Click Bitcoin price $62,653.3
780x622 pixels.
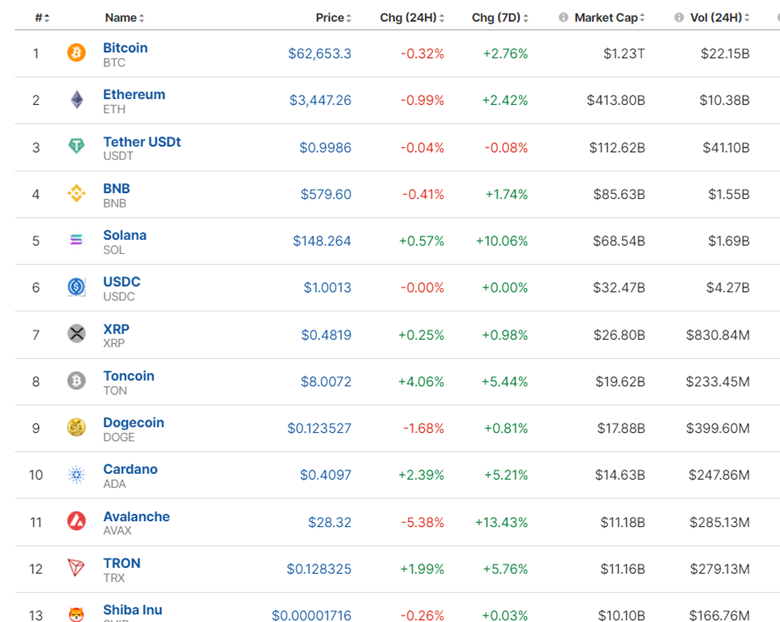coord(320,53)
